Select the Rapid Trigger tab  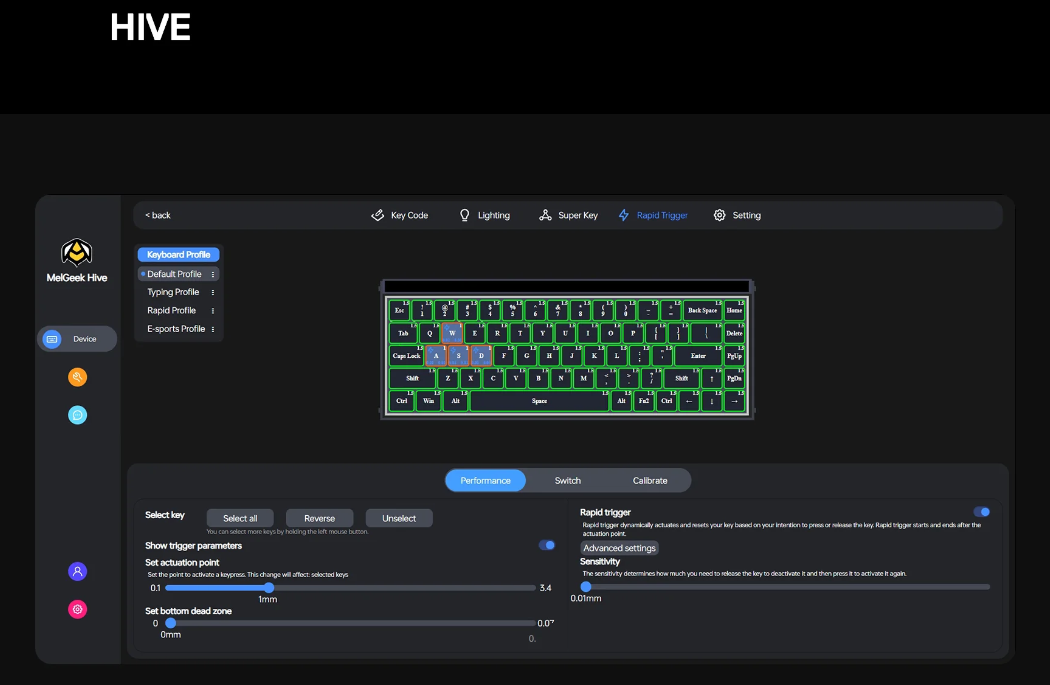pos(653,215)
